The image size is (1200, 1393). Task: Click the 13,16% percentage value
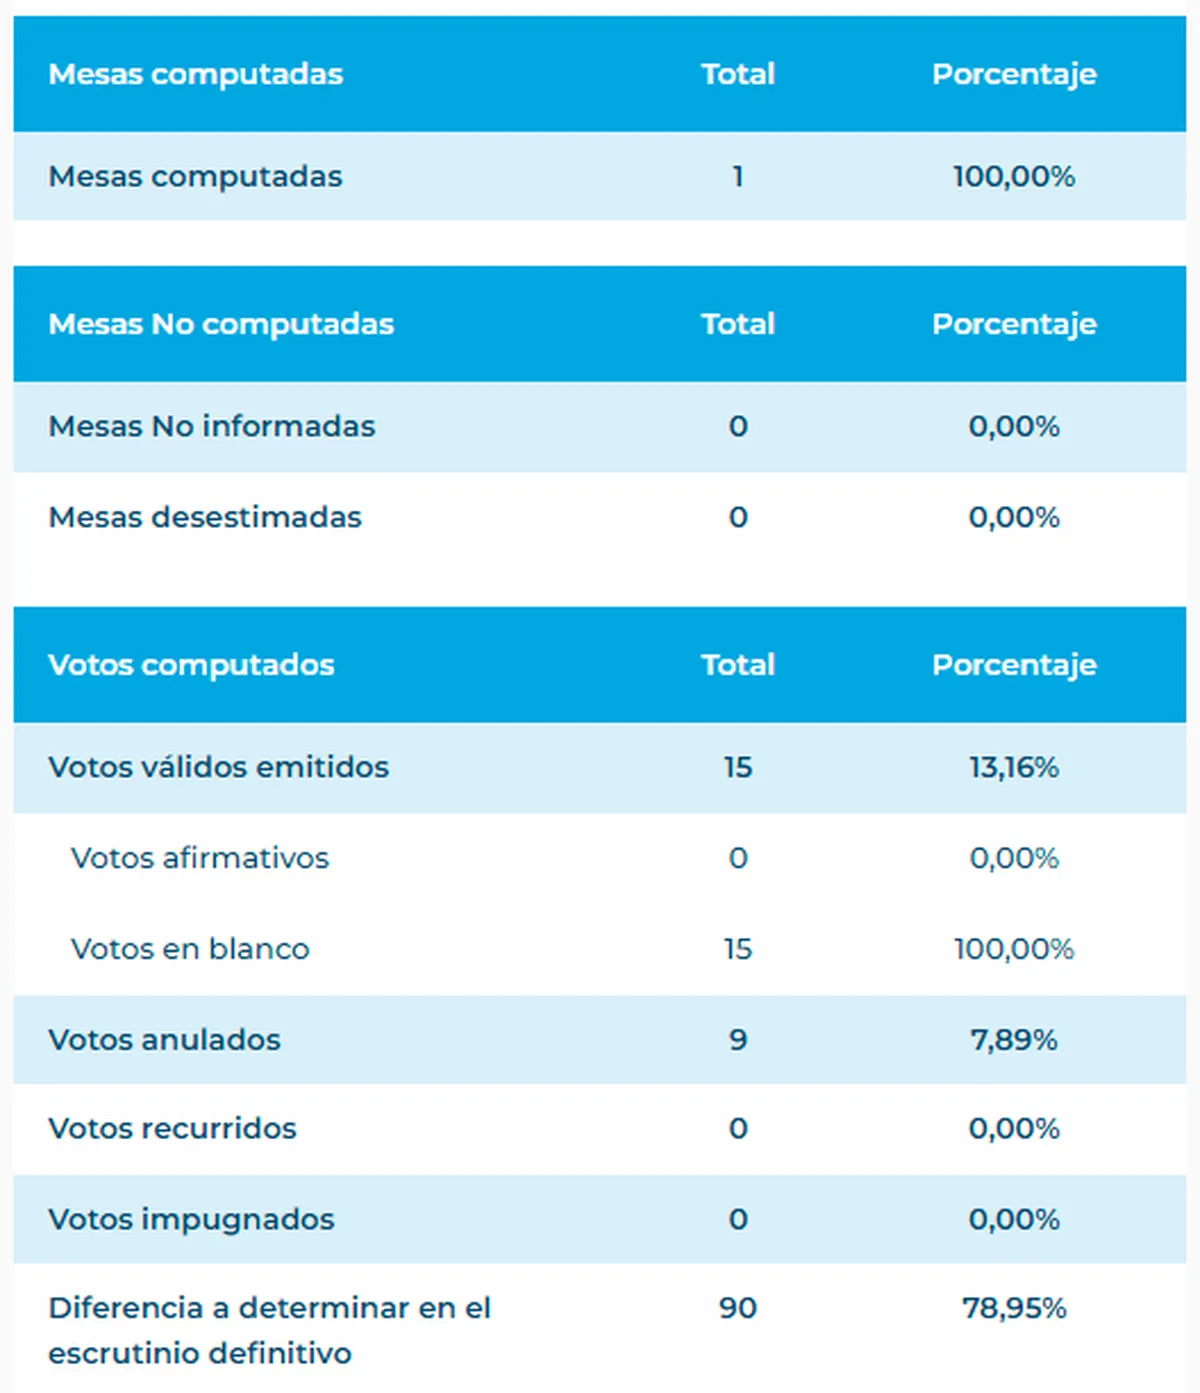click(1014, 768)
